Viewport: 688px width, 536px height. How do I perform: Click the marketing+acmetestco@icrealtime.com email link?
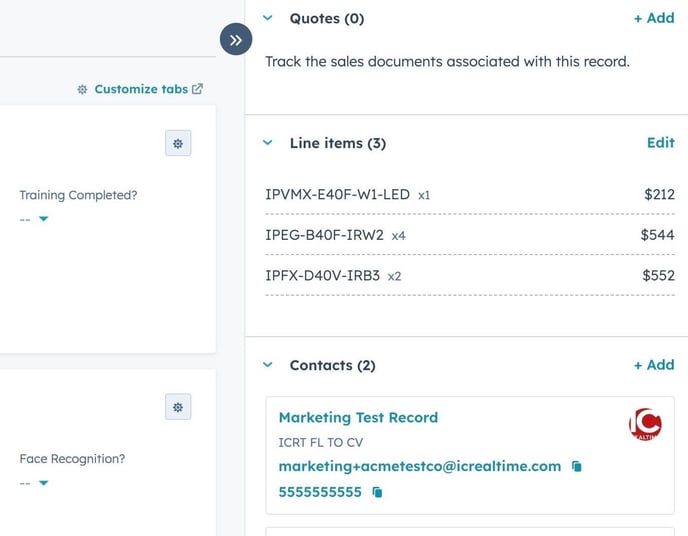click(419, 466)
